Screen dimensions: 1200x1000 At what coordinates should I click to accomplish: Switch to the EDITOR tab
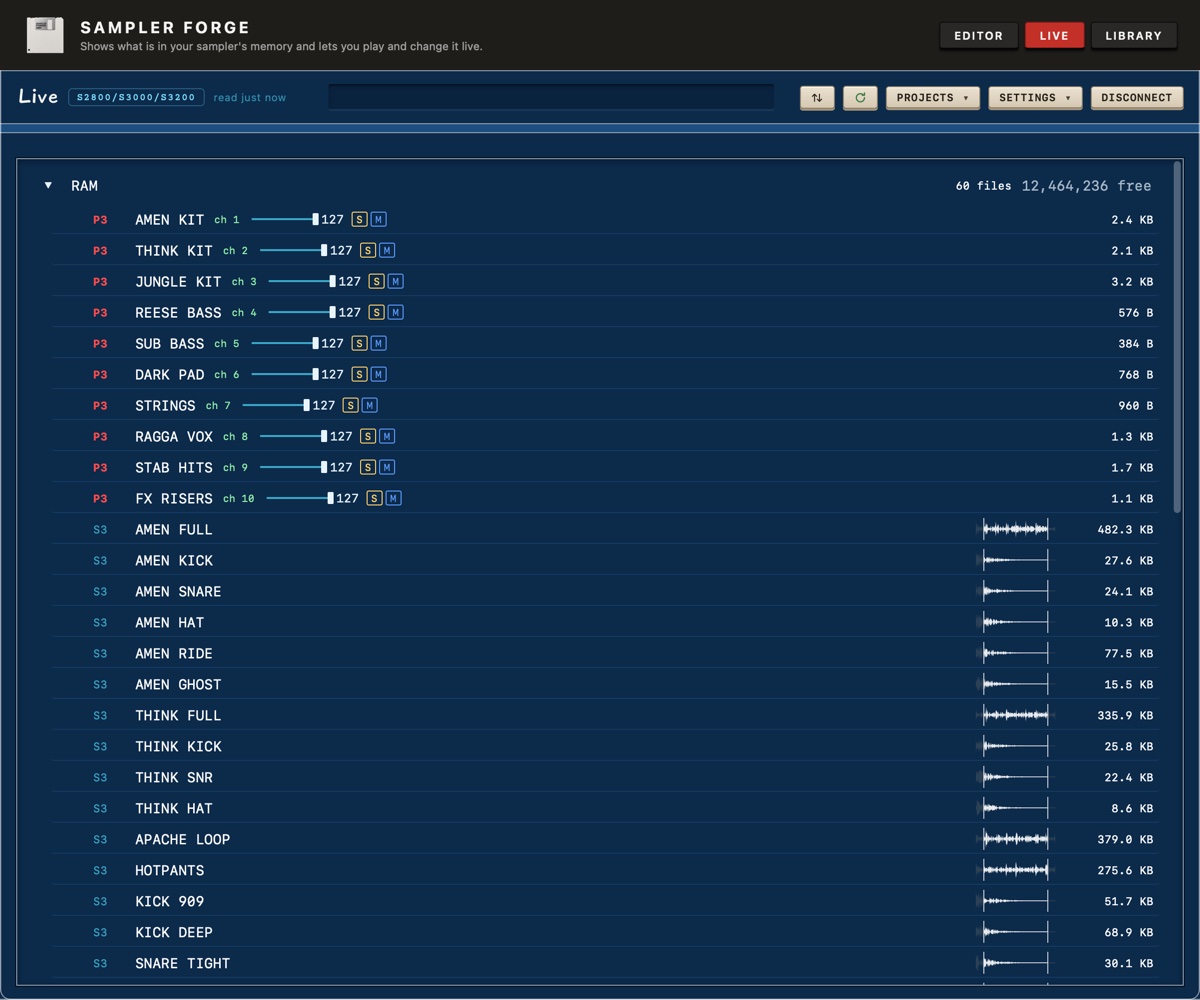(x=979, y=35)
